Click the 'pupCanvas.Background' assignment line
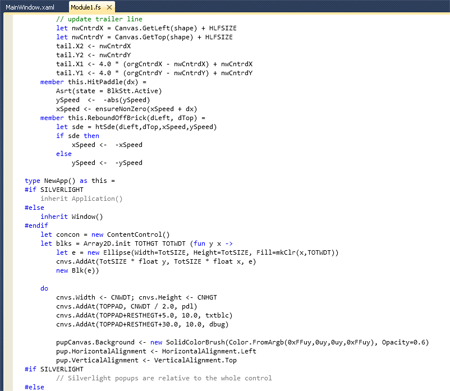Screen dimensions: 450x391 [x=242, y=343]
